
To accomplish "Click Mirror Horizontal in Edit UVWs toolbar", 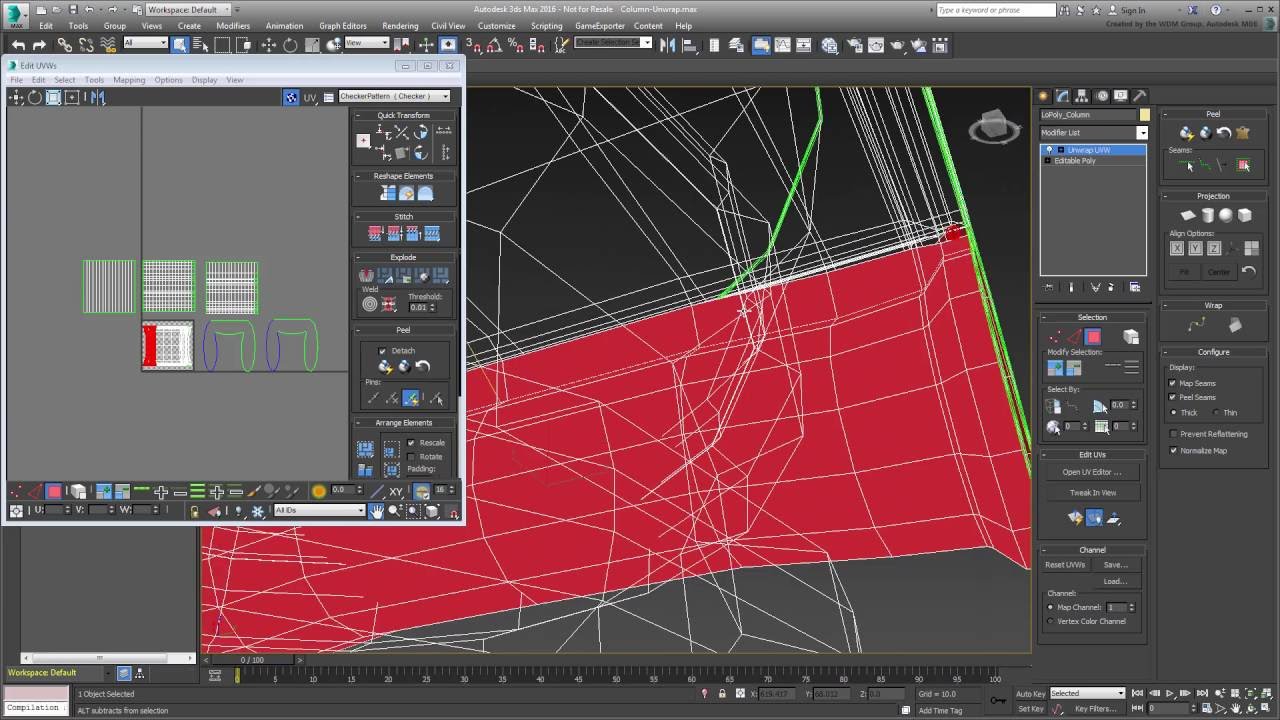I will (96, 97).
